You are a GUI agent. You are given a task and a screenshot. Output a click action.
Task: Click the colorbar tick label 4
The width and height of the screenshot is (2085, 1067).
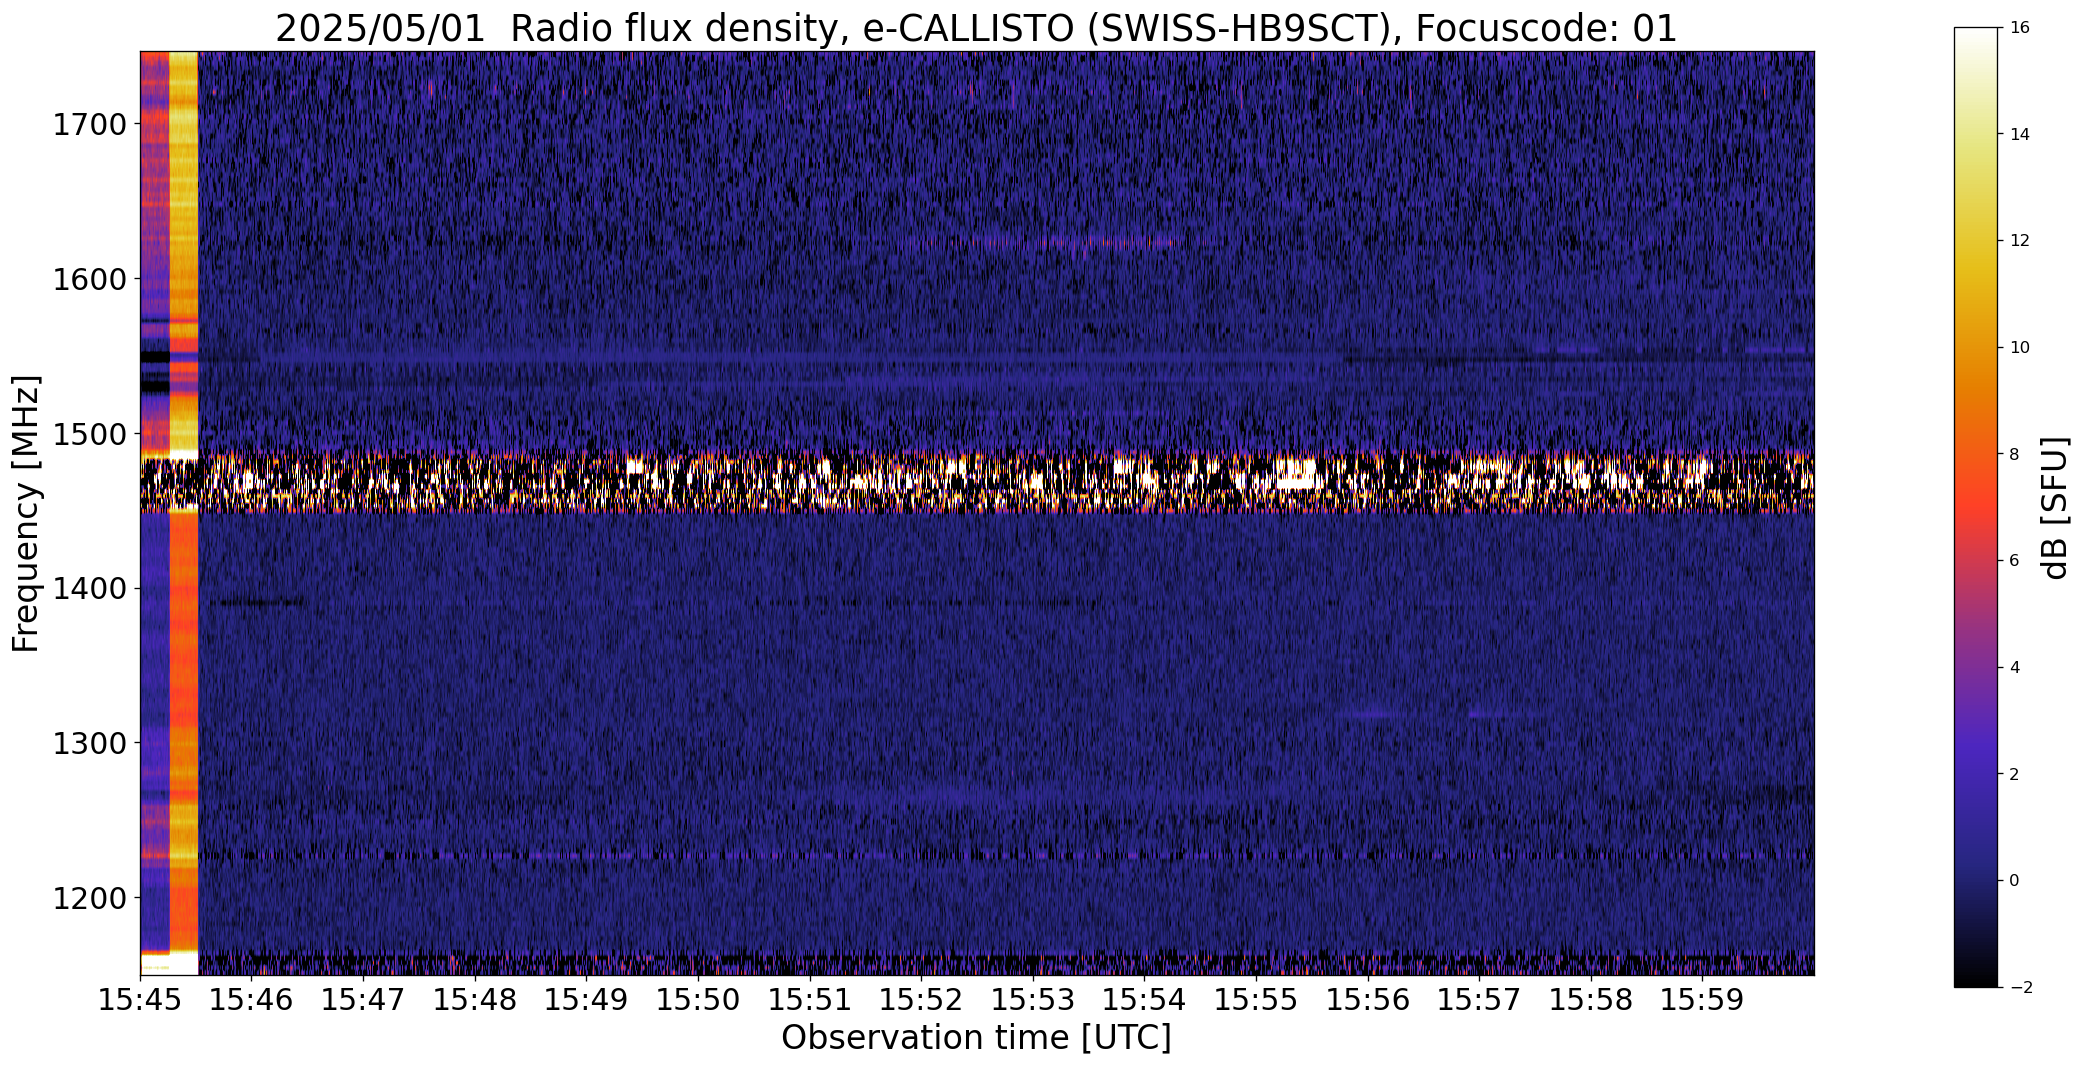click(2014, 668)
